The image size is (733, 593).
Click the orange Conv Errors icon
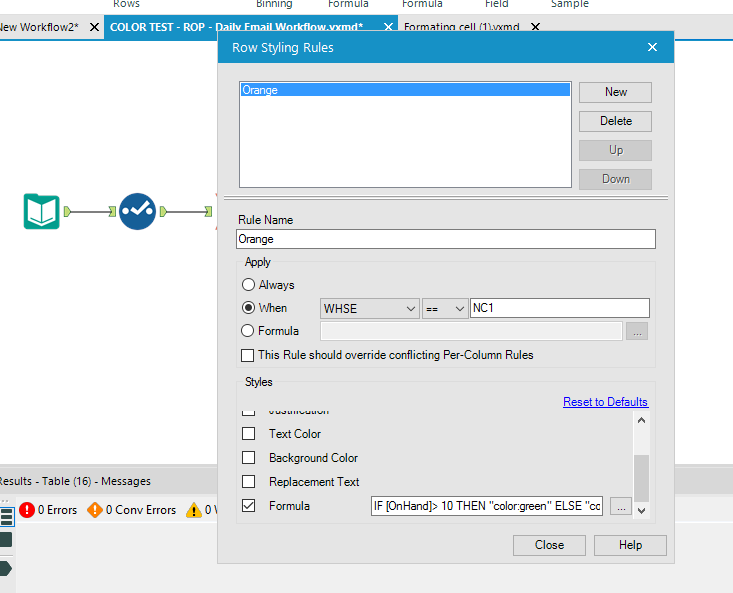click(x=95, y=509)
